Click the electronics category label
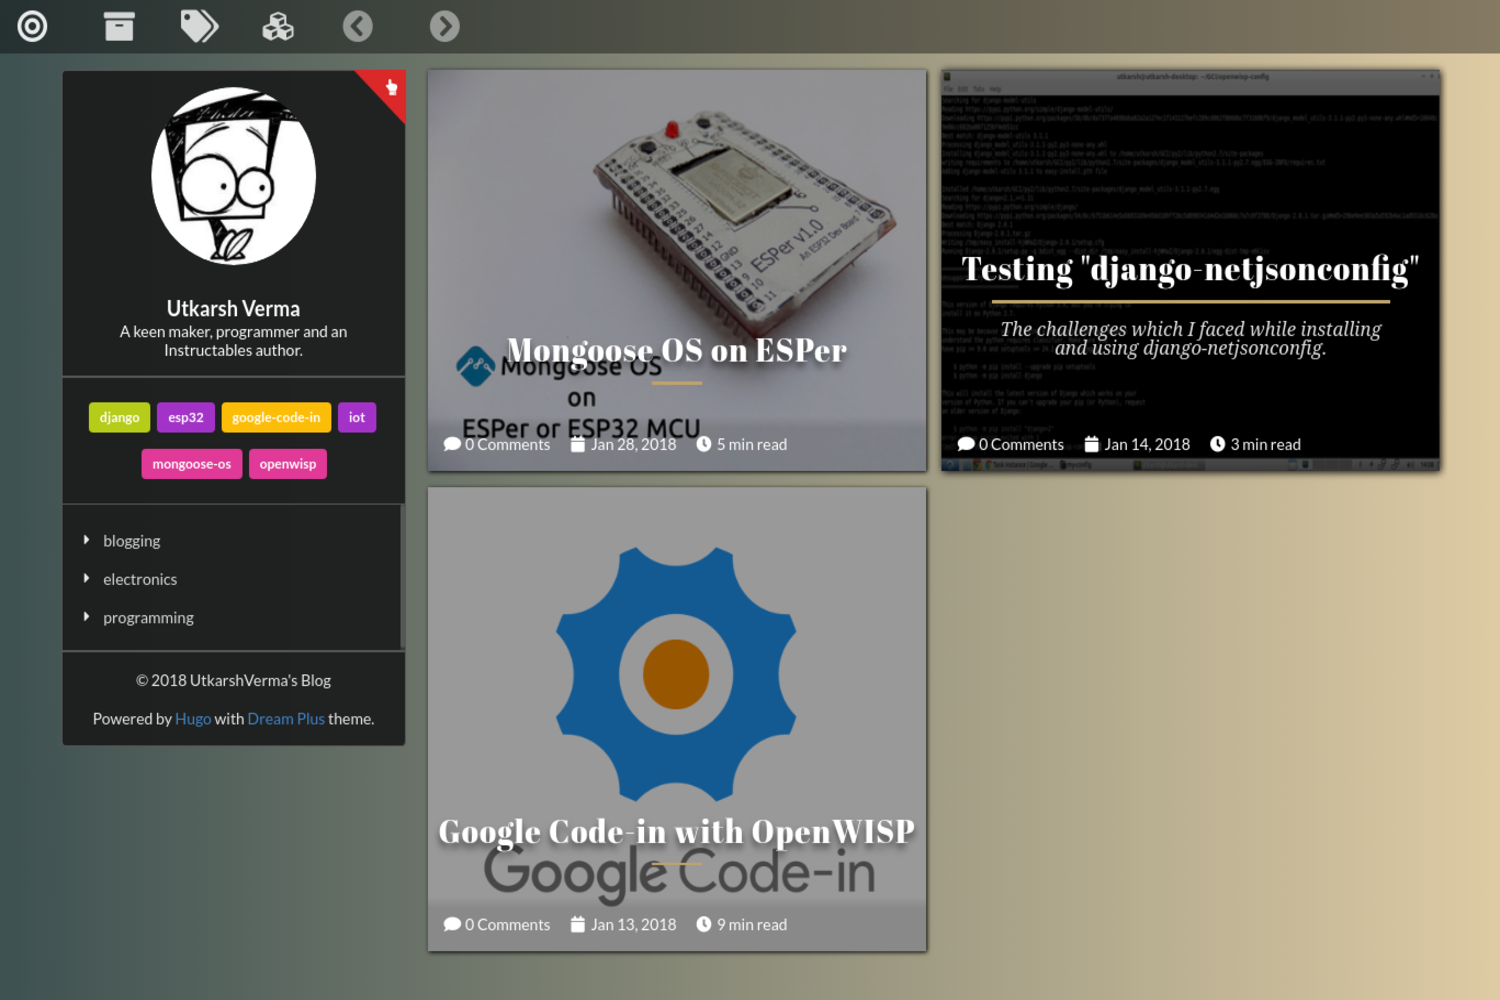 tap(140, 579)
